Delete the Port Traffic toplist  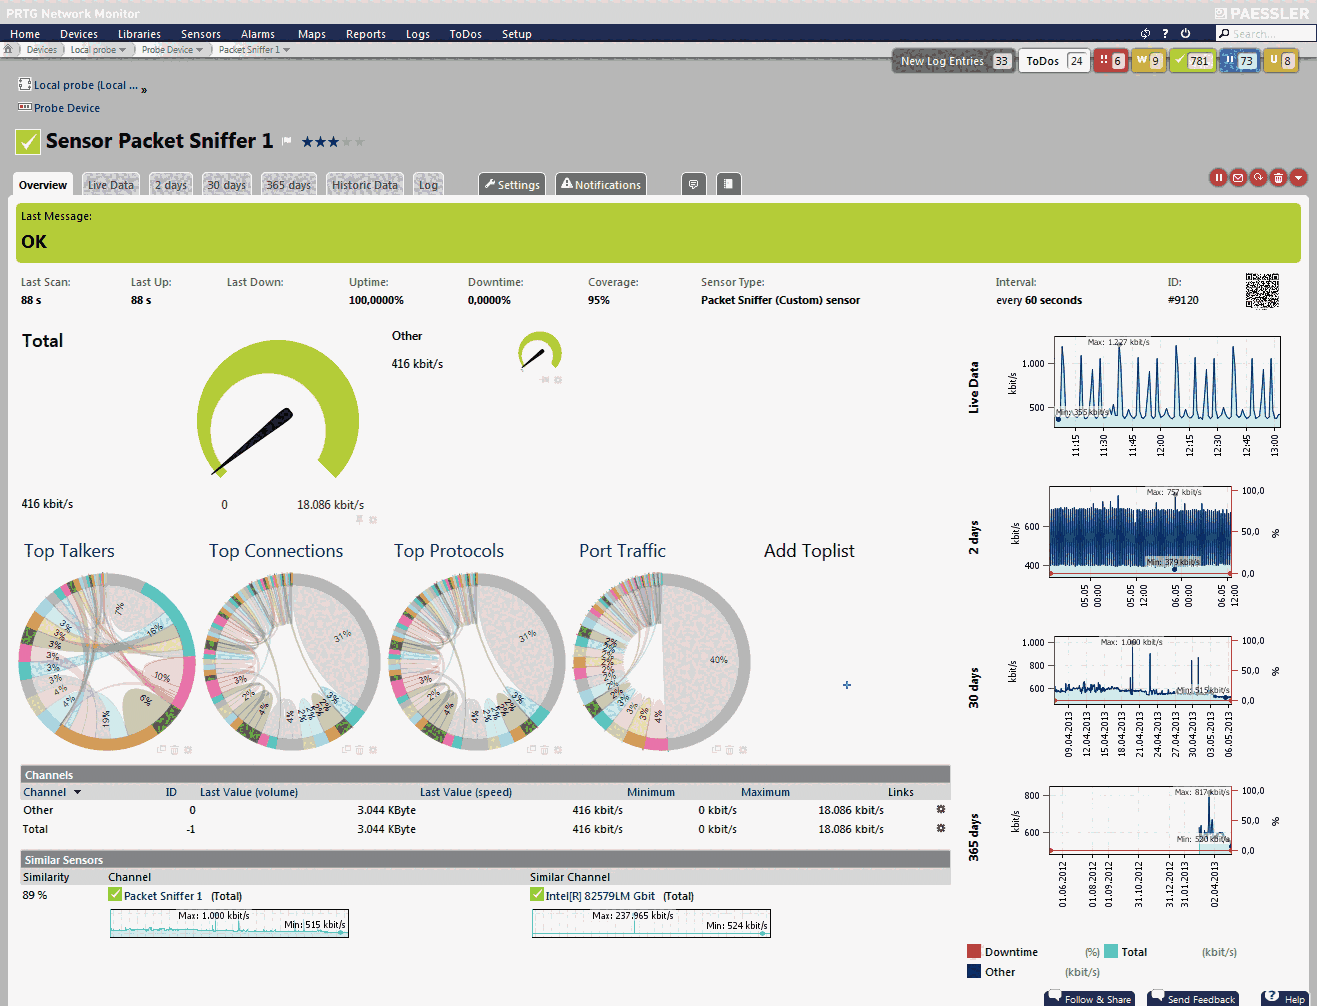point(730,749)
